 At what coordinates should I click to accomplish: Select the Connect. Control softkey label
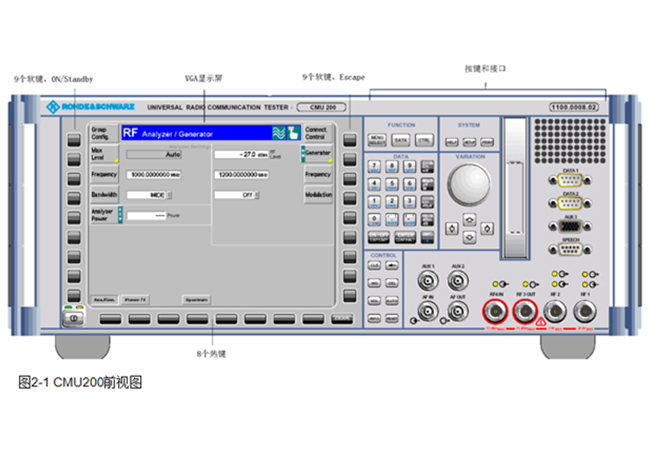coord(318,133)
